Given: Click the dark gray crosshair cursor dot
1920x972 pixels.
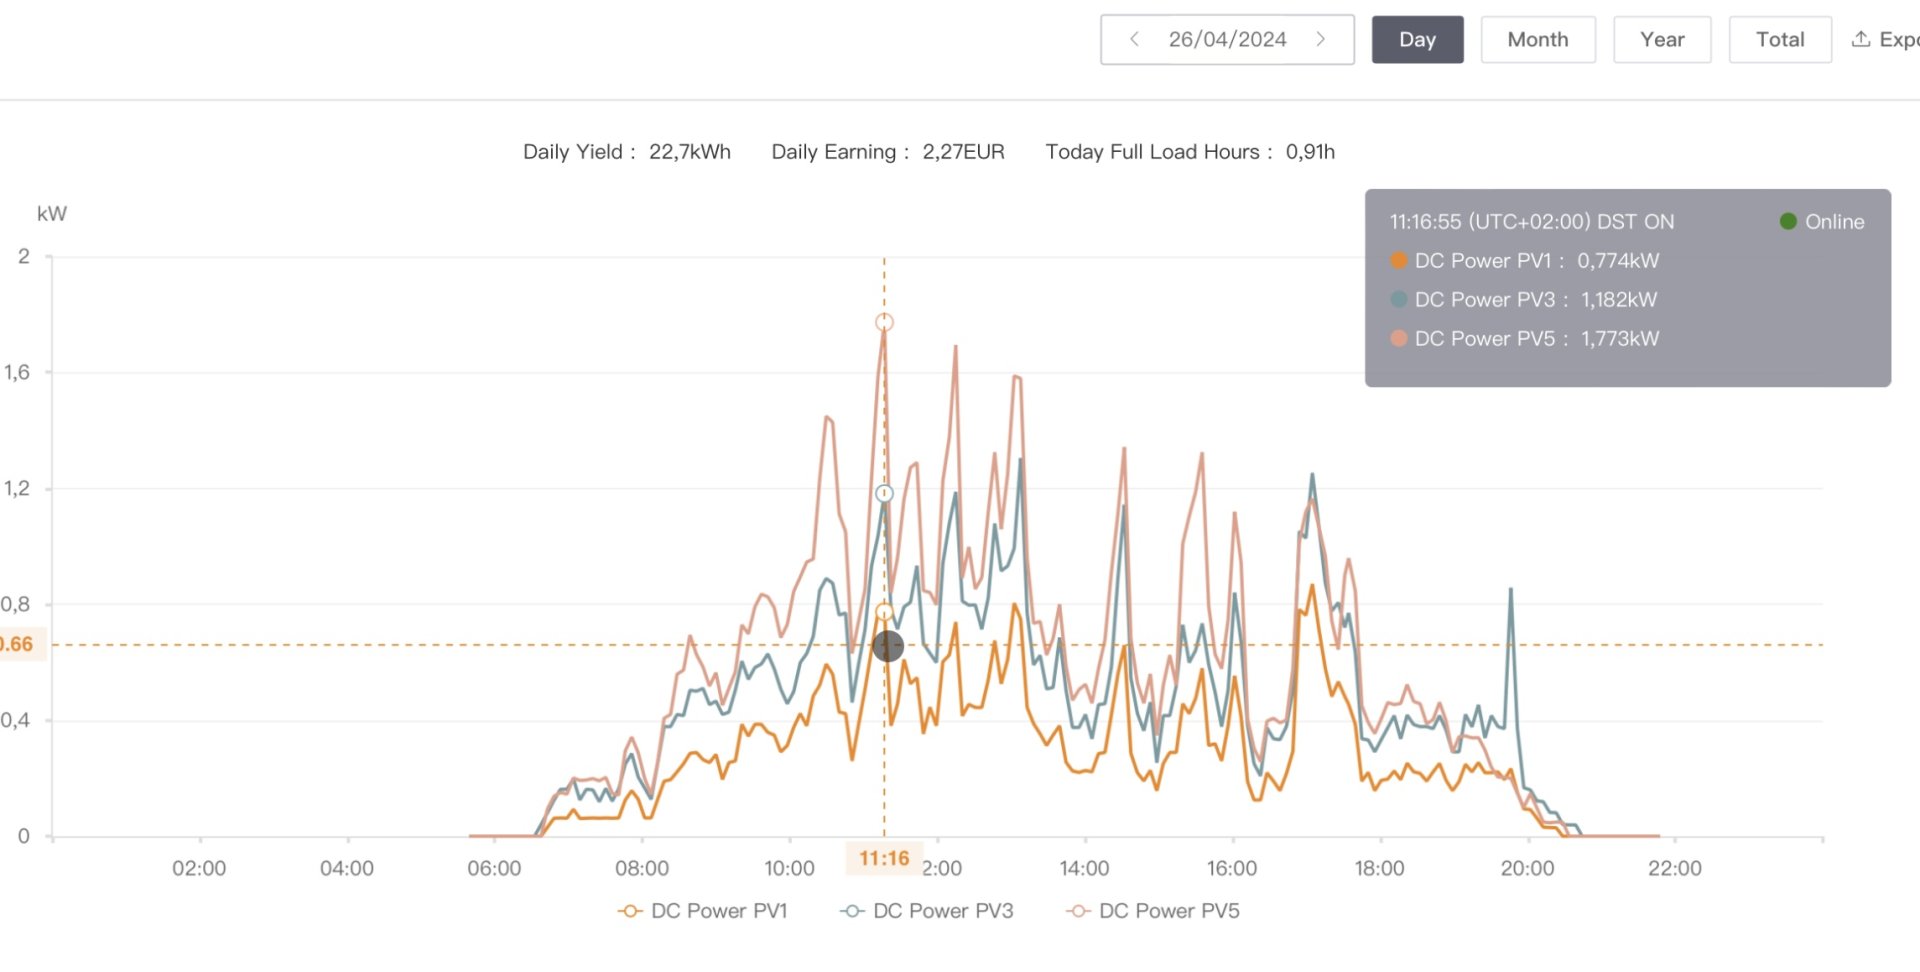Looking at the screenshot, I should tap(888, 646).
